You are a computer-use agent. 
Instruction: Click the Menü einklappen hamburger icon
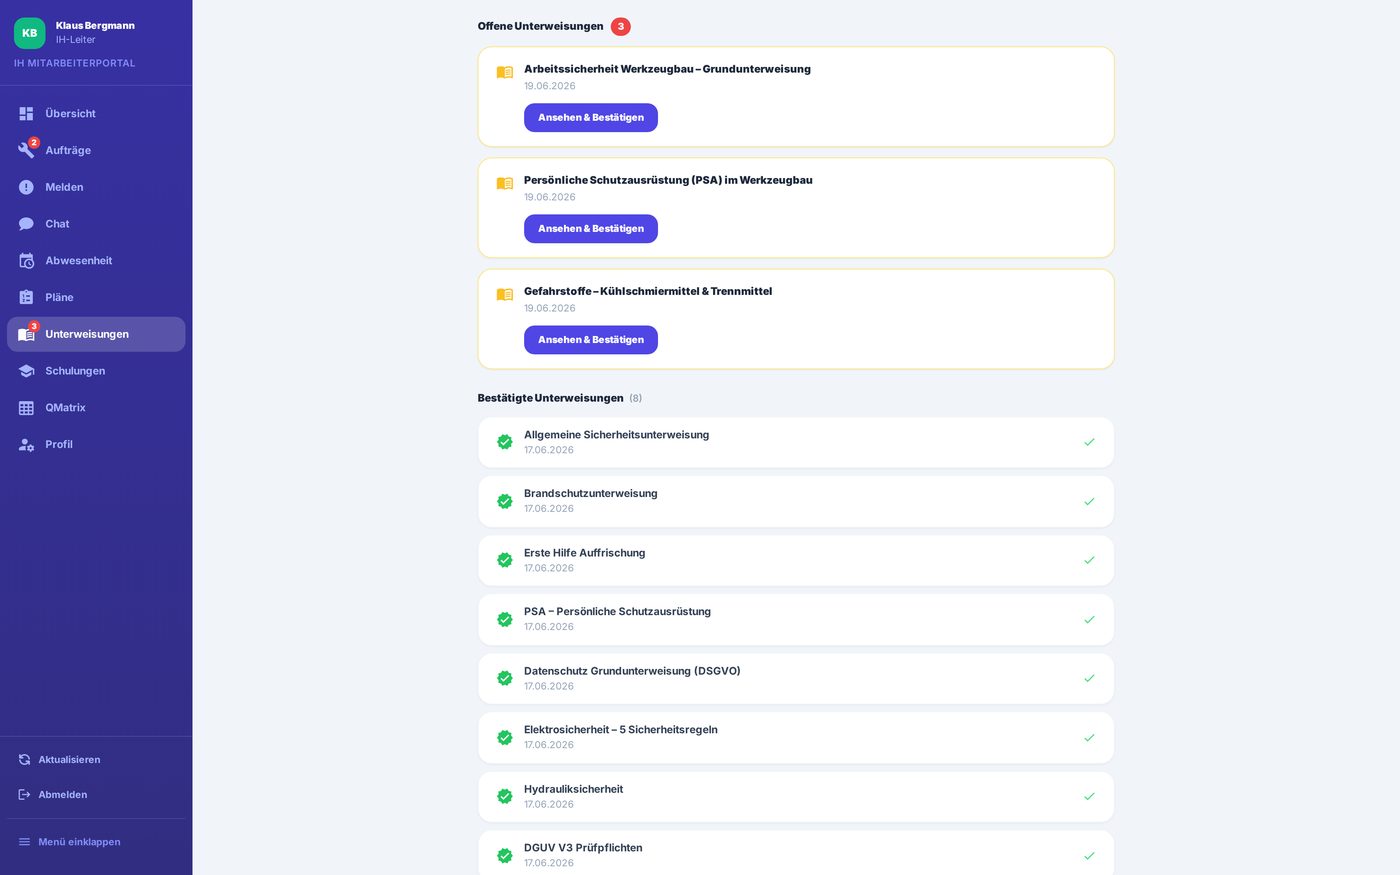25,842
